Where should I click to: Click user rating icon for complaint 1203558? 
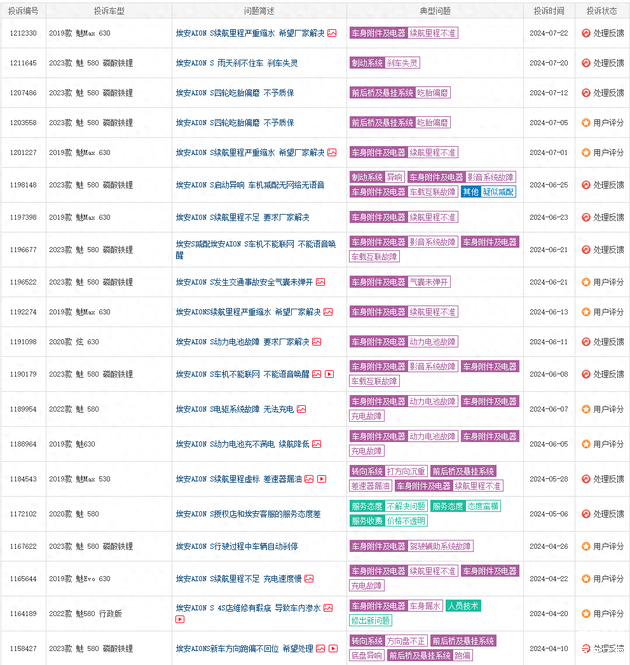pos(586,123)
